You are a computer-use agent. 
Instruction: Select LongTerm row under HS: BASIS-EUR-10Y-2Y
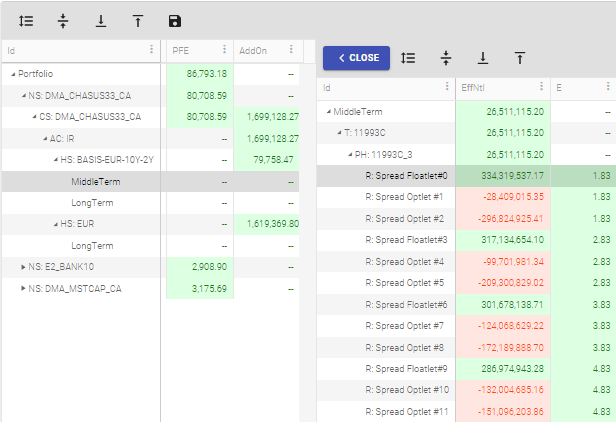click(x=150, y=203)
